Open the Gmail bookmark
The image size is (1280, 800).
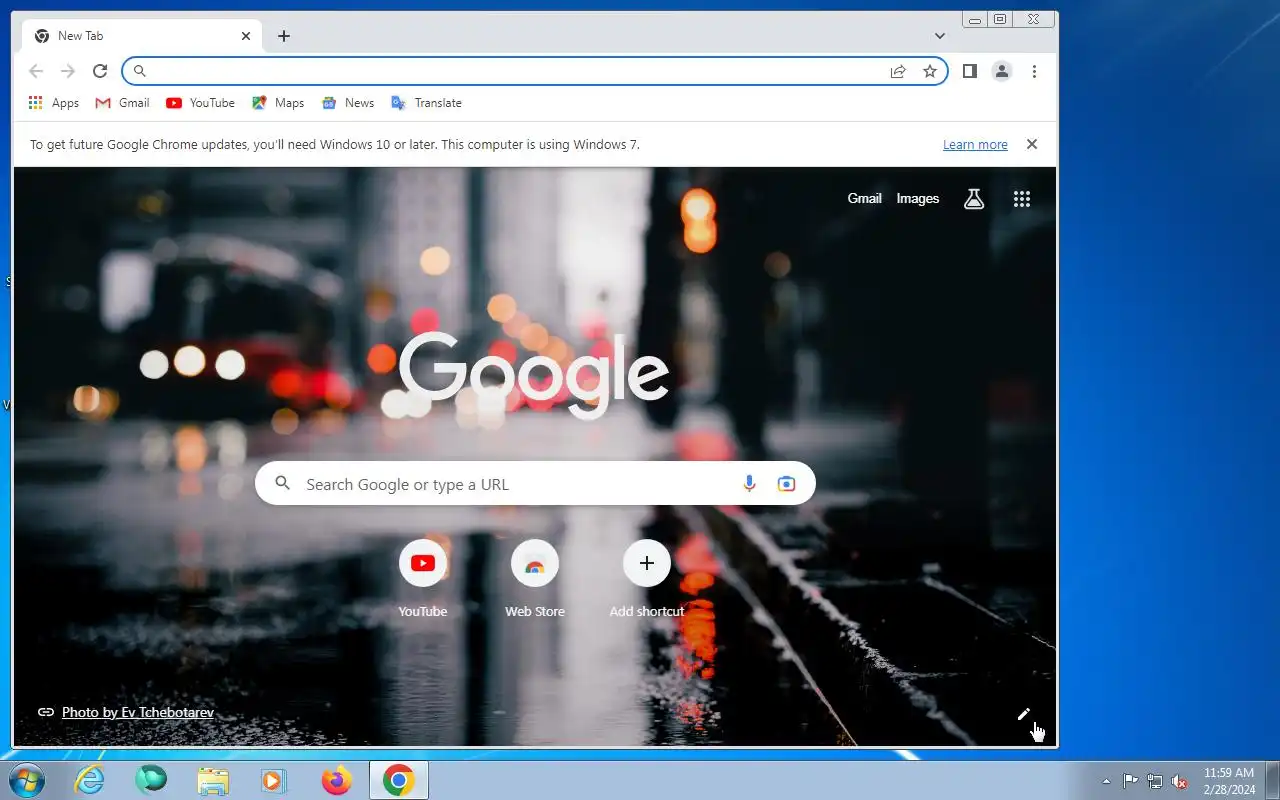(x=122, y=103)
